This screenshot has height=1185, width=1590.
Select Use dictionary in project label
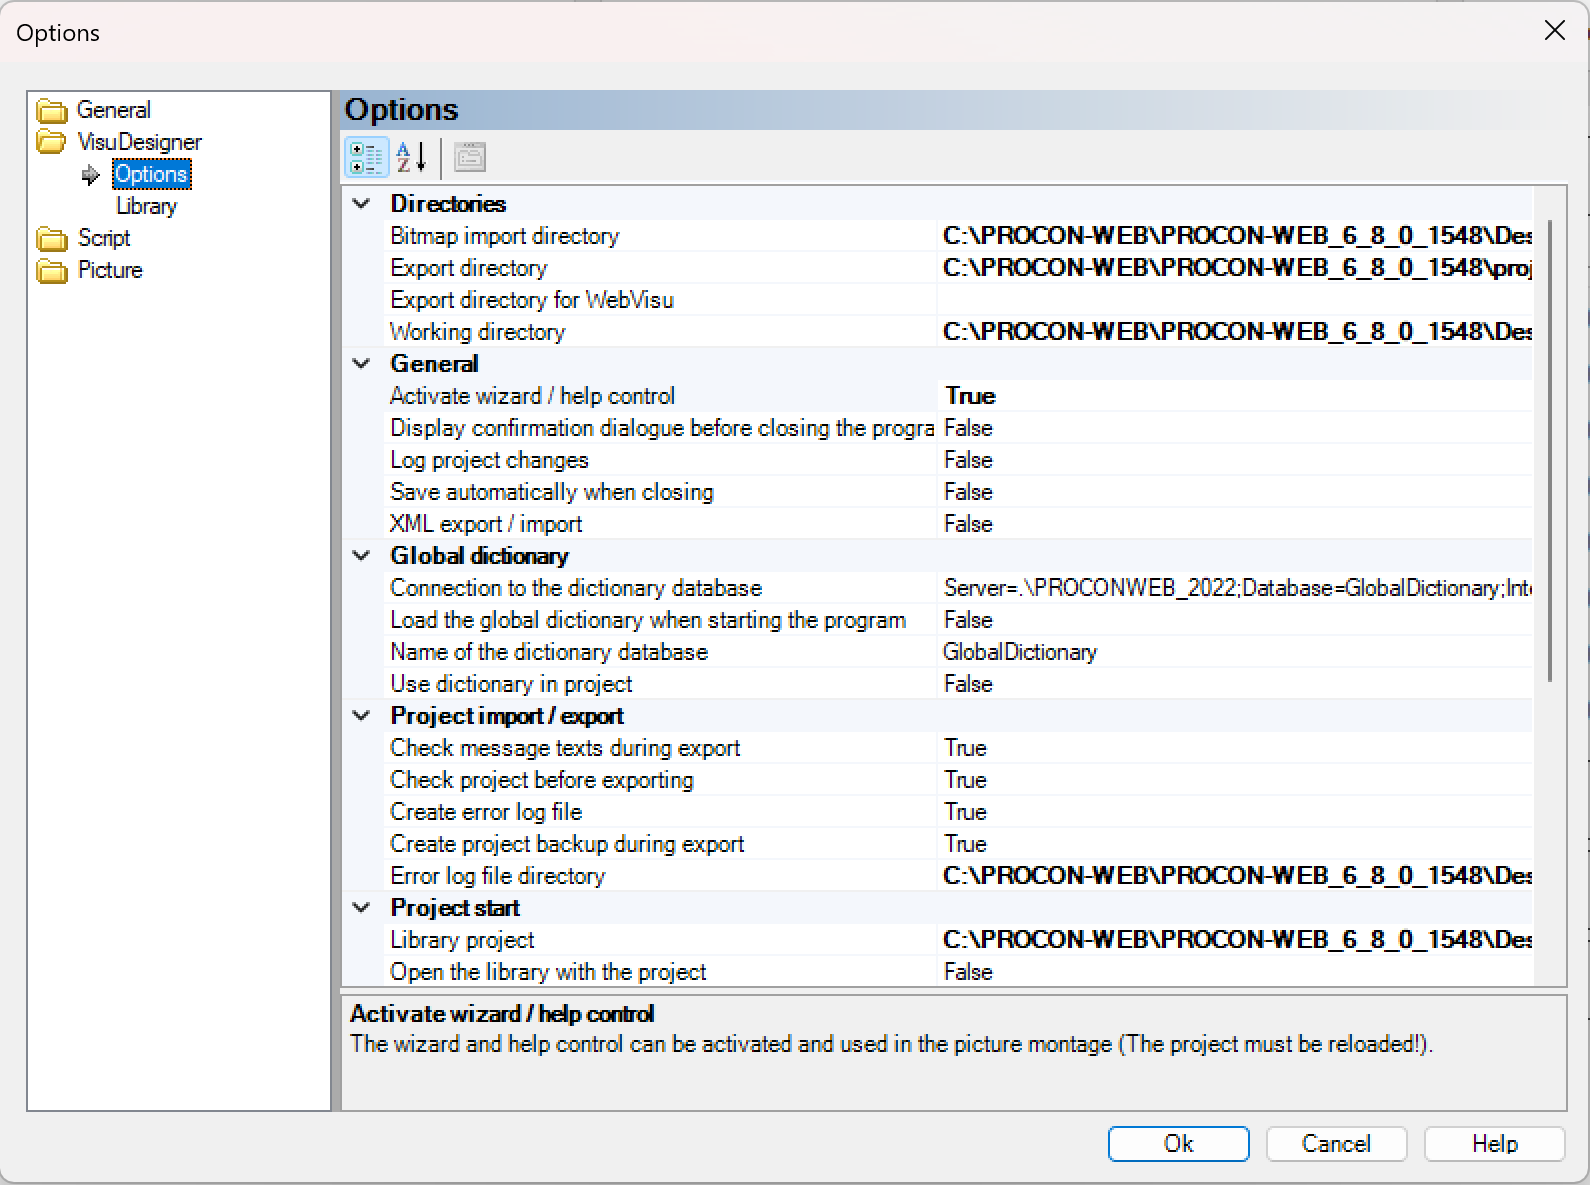pyautogui.click(x=510, y=684)
